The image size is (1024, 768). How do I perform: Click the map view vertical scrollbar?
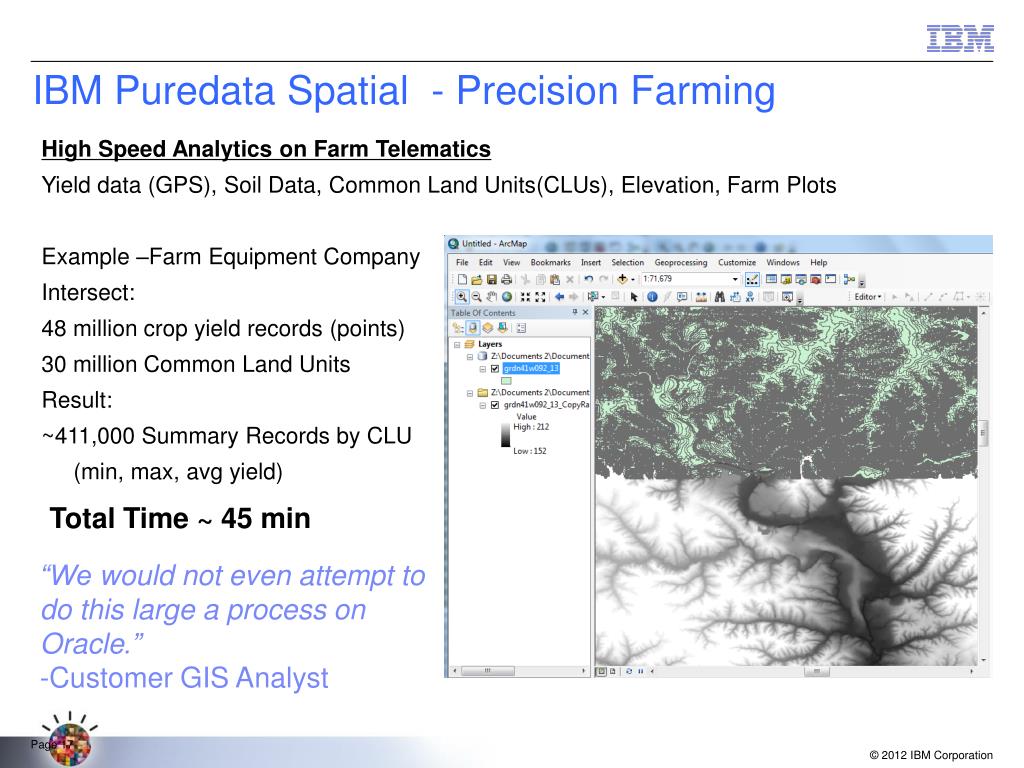point(984,487)
